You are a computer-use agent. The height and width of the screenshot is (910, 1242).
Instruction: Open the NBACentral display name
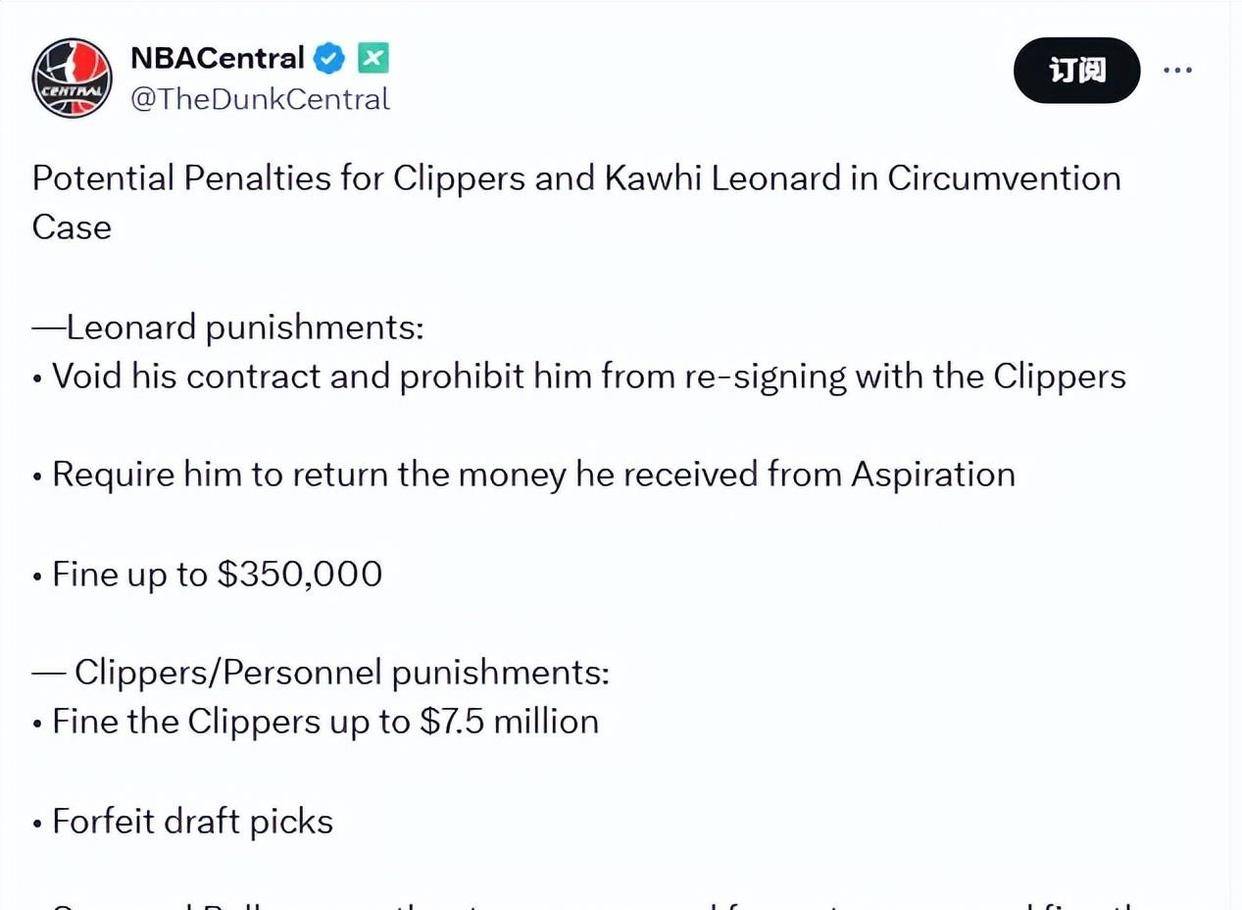tap(217, 59)
